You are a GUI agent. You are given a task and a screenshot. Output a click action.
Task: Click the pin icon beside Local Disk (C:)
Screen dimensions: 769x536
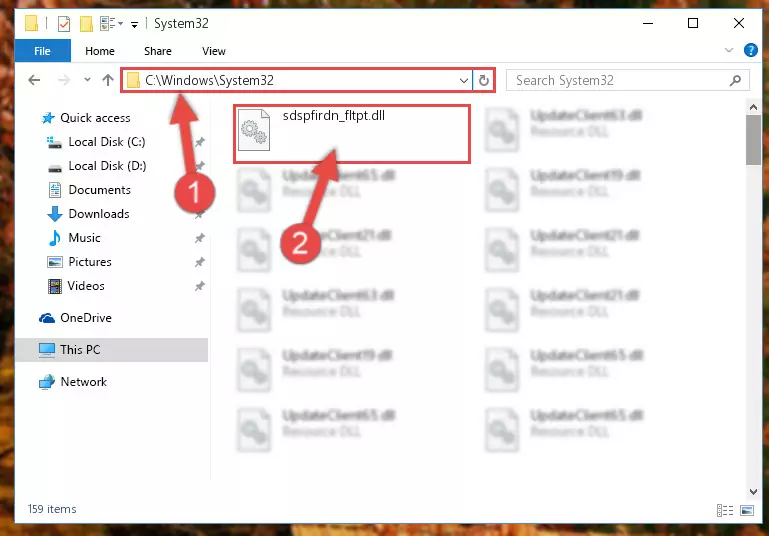tap(199, 142)
